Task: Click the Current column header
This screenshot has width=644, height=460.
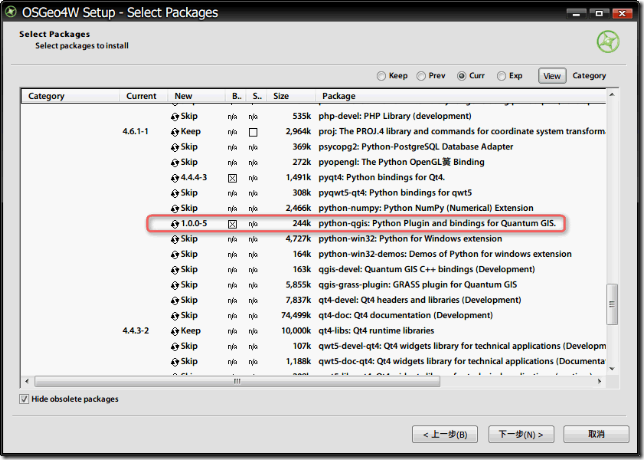Action: pos(143,96)
